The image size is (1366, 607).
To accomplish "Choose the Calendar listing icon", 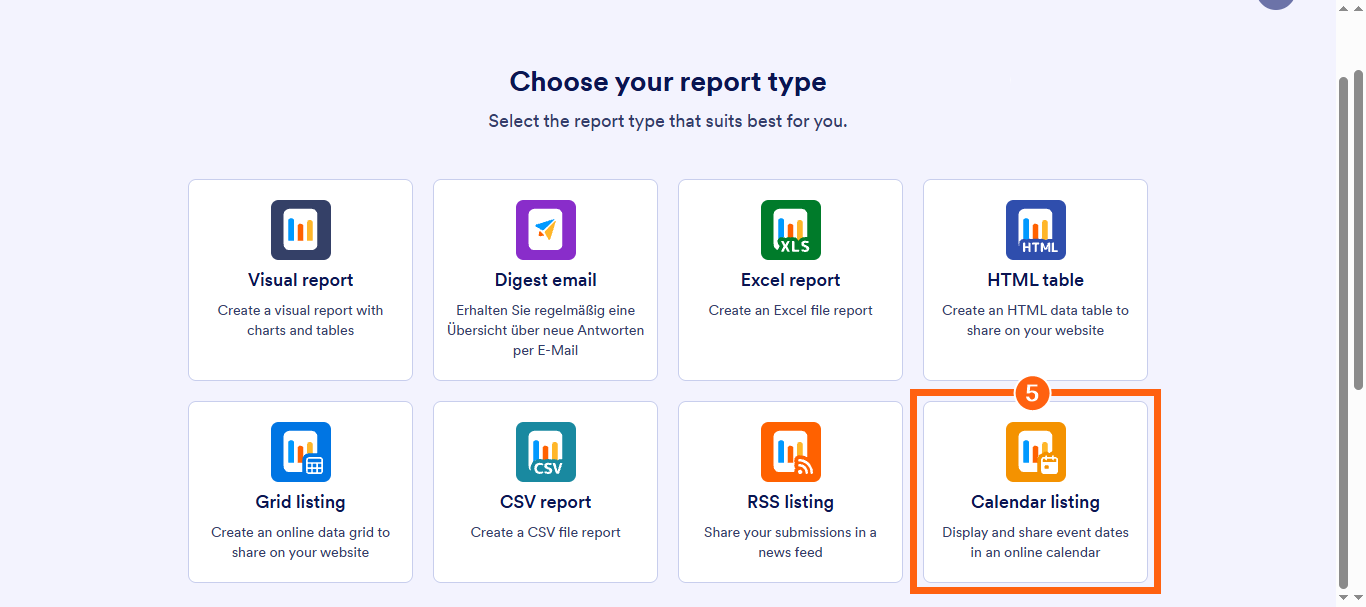I will [1036, 452].
